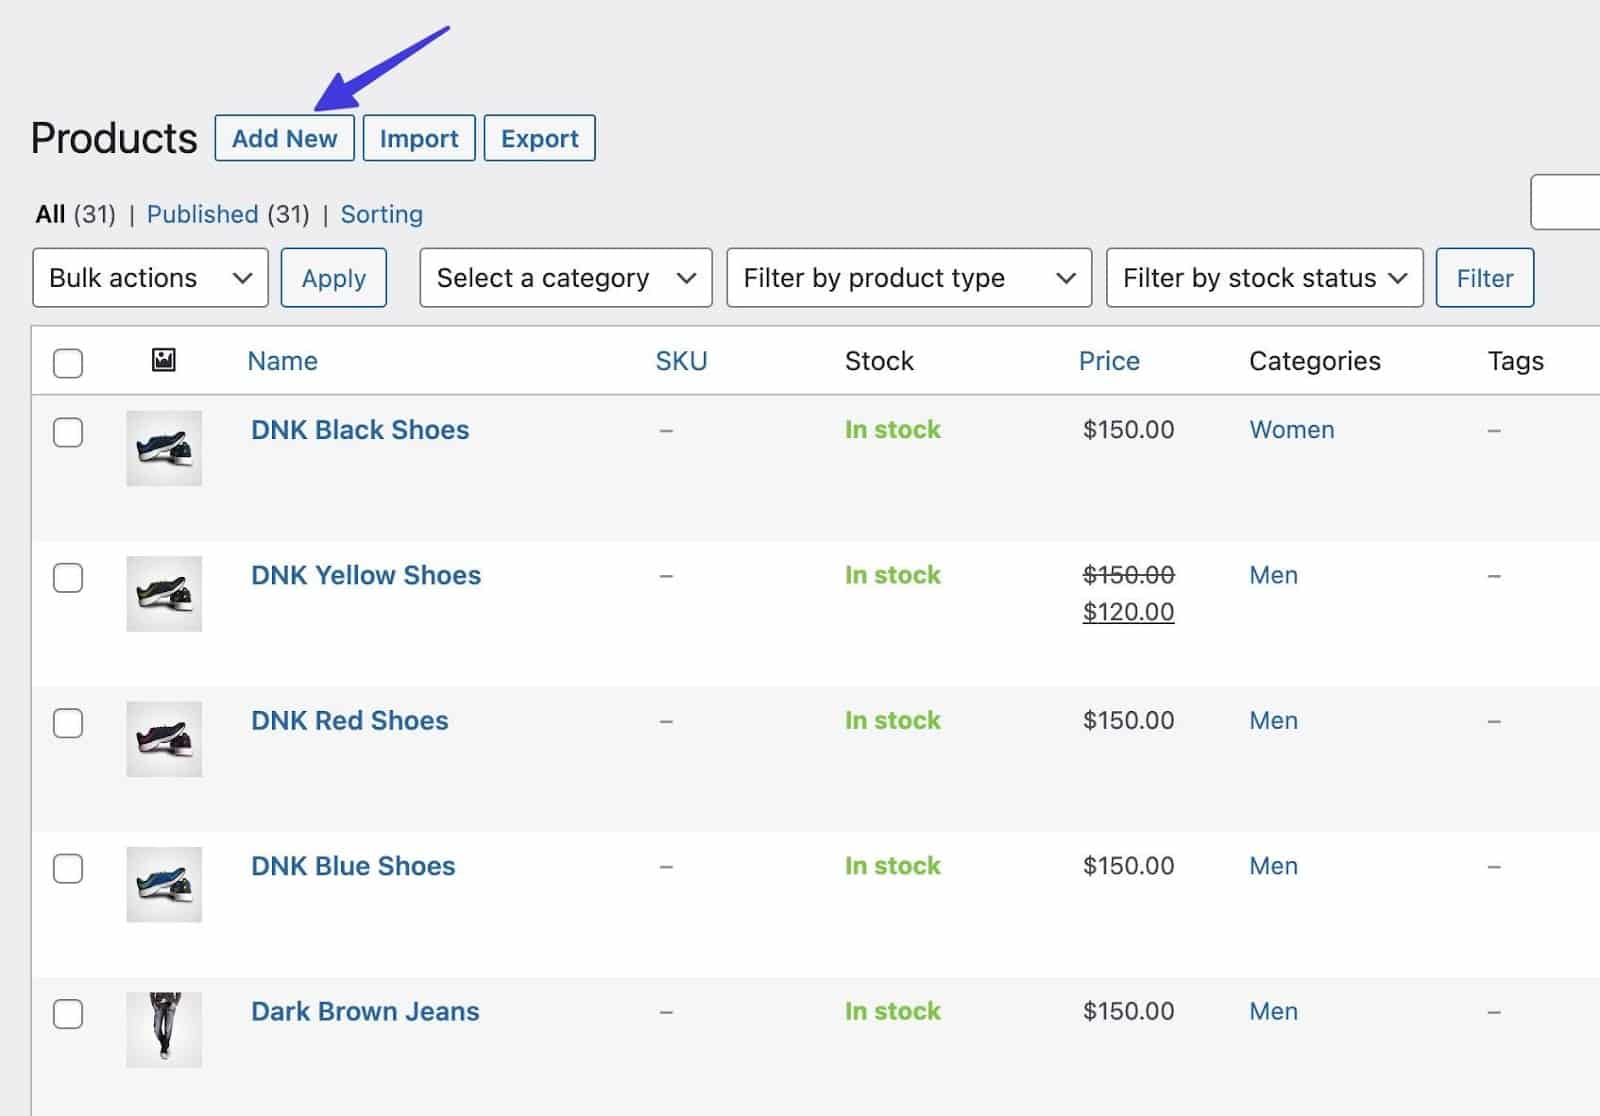The width and height of the screenshot is (1600, 1116).
Task: Select all products with the header checkbox
Action: click(68, 363)
